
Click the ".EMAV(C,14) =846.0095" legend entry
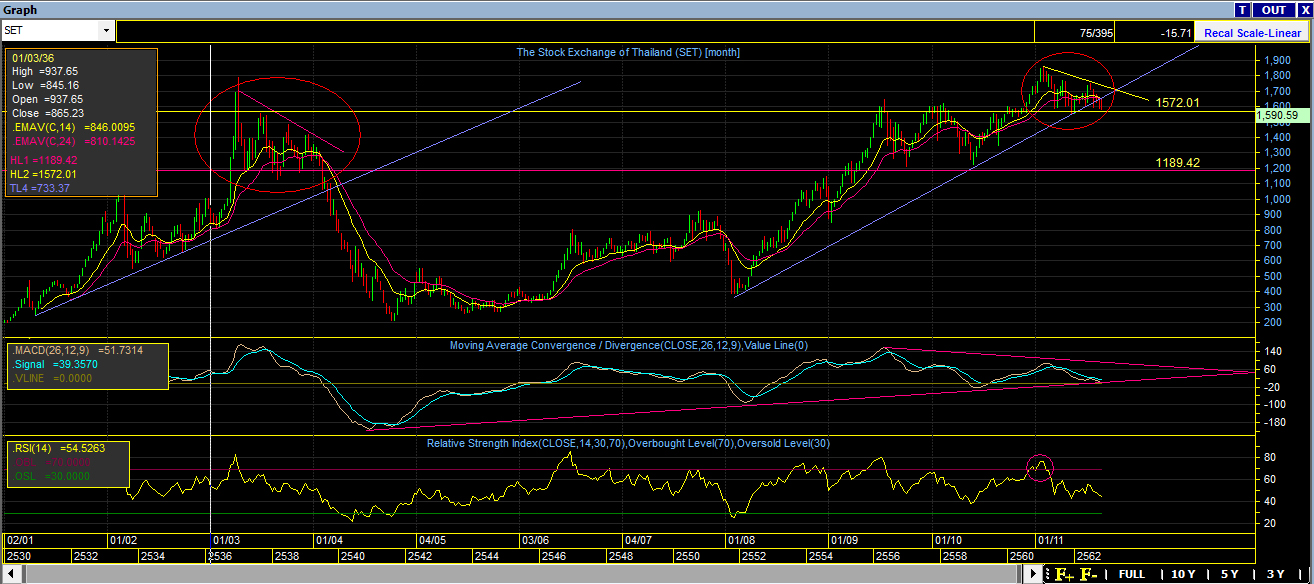pos(72,127)
